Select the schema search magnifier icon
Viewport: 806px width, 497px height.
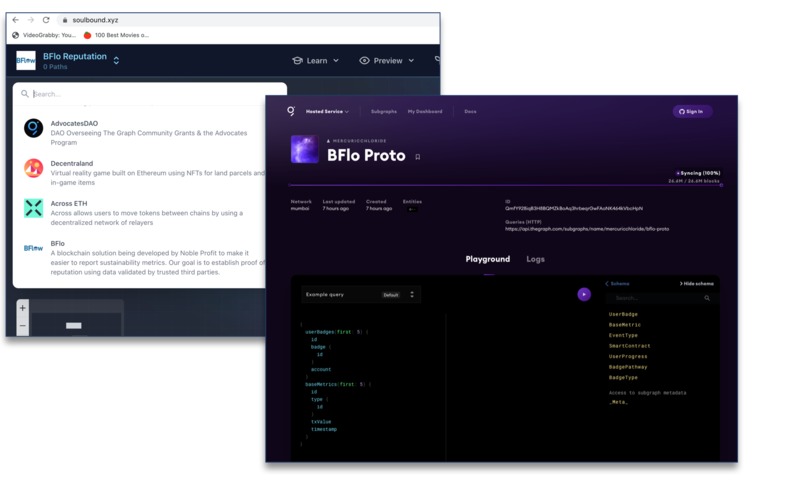coord(707,298)
